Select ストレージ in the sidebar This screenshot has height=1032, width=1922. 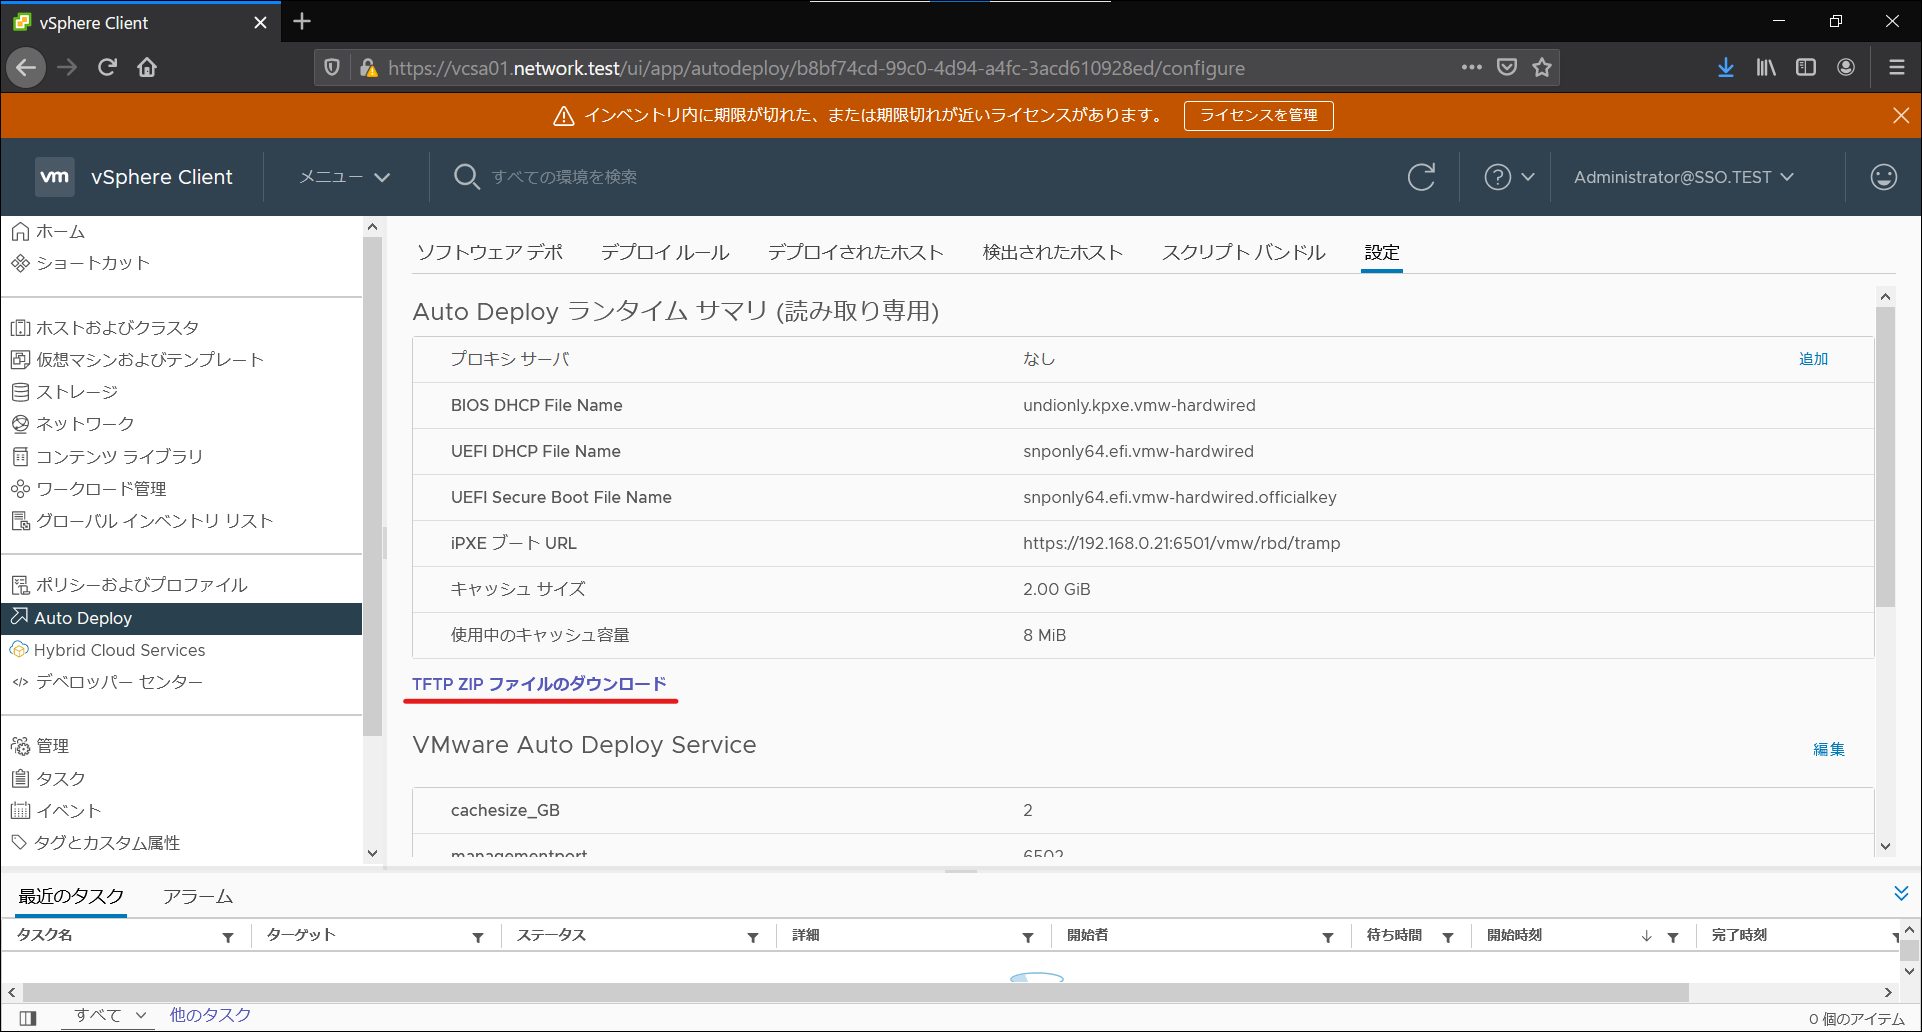pos(64,392)
